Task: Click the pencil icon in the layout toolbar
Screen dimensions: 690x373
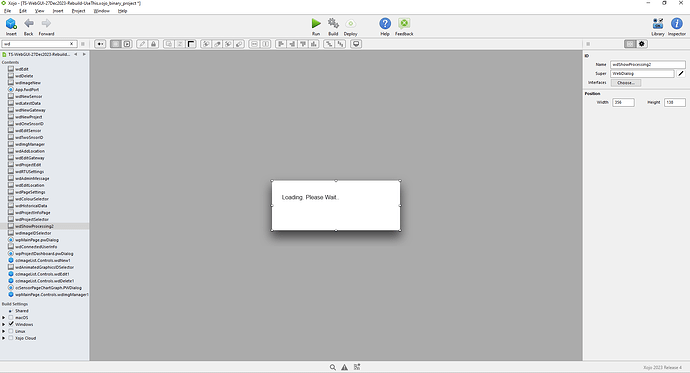Action: tap(142, 44)
